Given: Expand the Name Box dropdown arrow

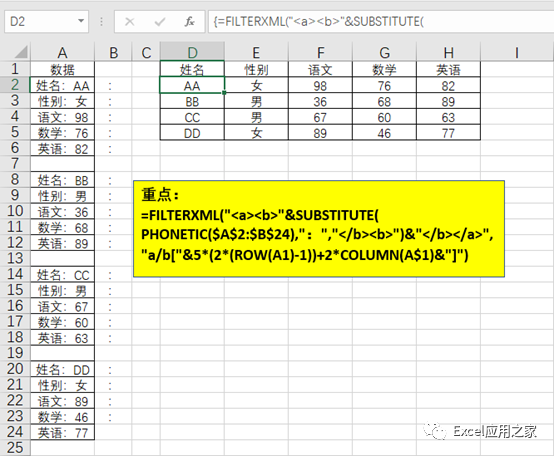Looking at the screenshot, I should pyautogui.click(x=81, y=21).
